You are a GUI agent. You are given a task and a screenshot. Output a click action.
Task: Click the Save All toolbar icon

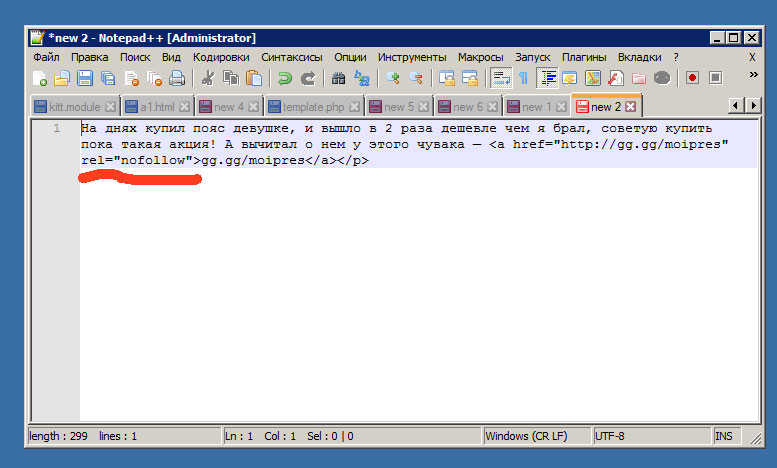108,78
